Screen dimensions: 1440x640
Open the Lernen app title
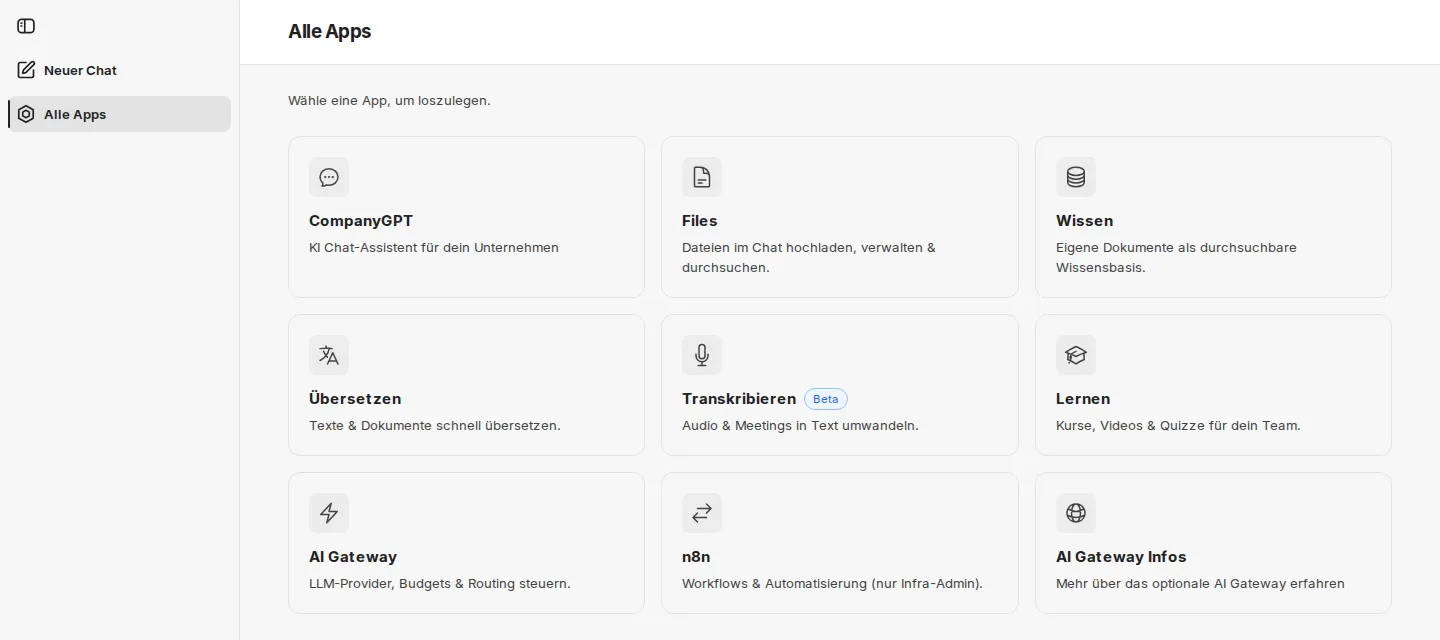[1083, 399]
